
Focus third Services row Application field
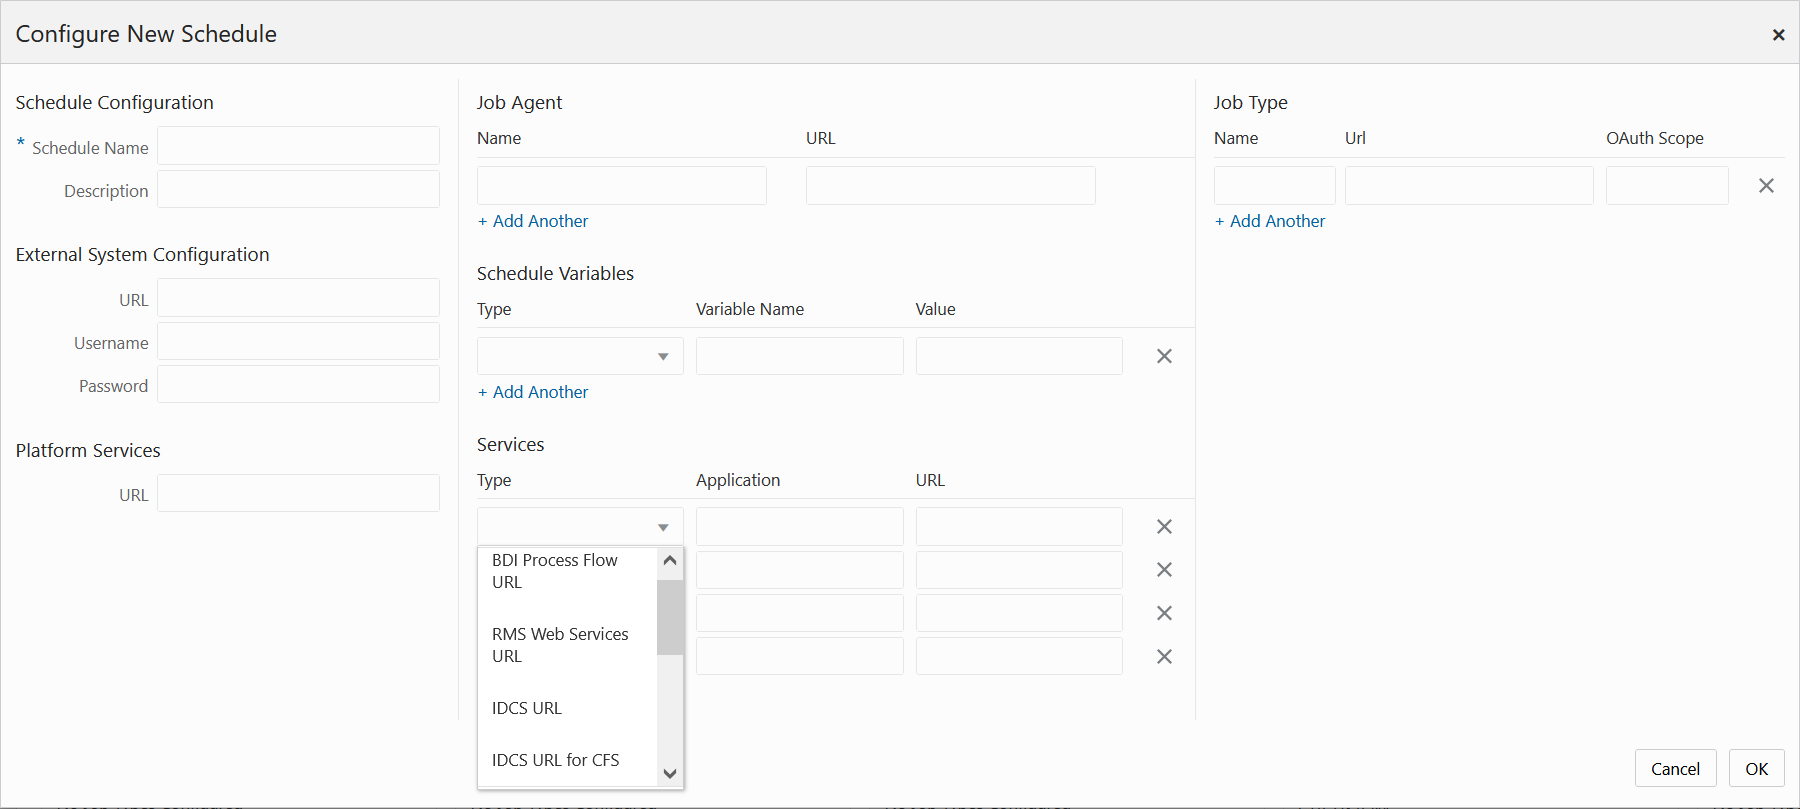tap(800, 613)
